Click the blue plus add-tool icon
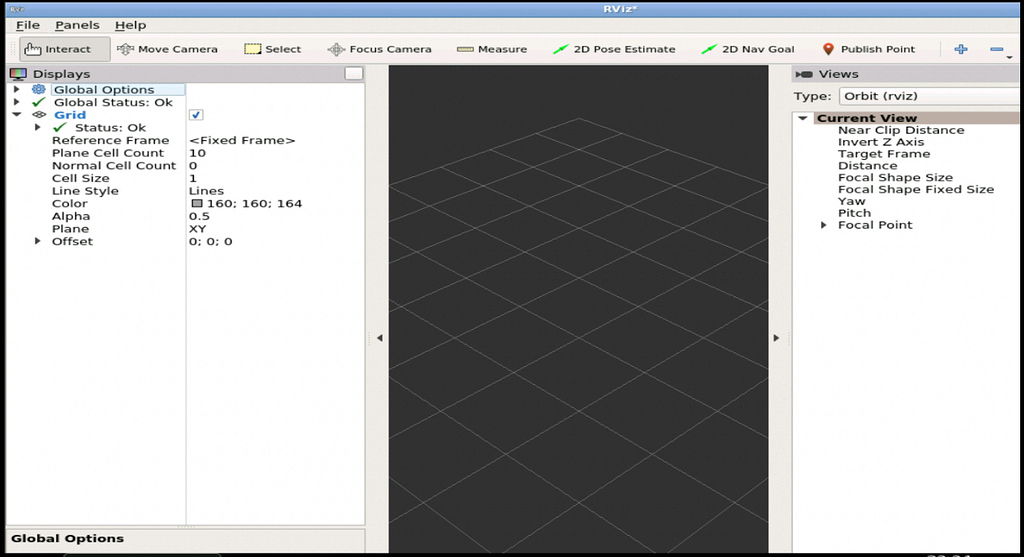The width and height of the screenshot is (1024, 557). point(961,49)
